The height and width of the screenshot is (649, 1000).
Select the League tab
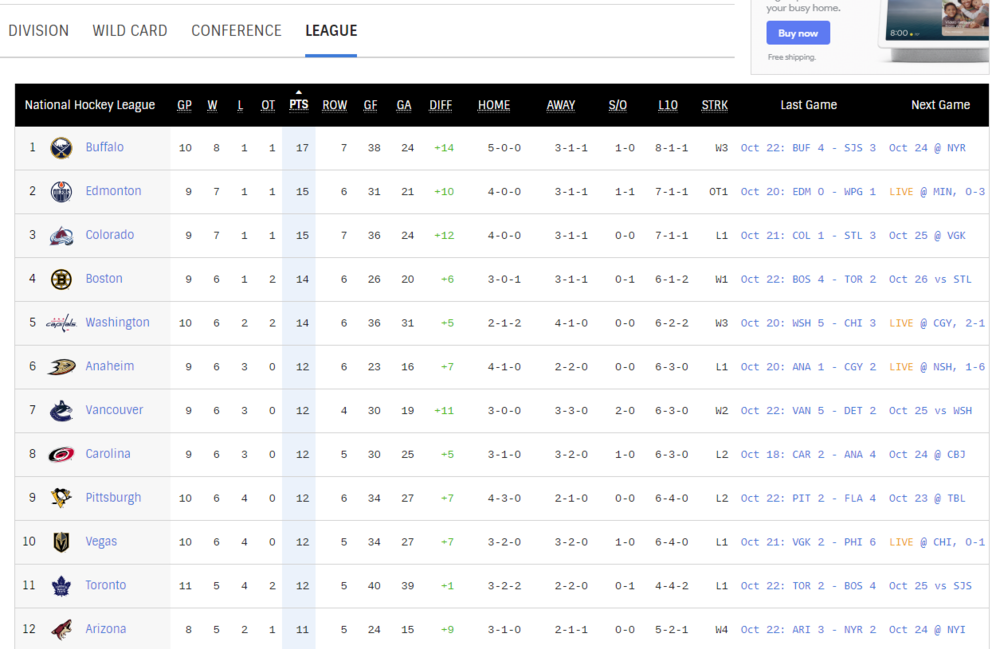[331, 31]
